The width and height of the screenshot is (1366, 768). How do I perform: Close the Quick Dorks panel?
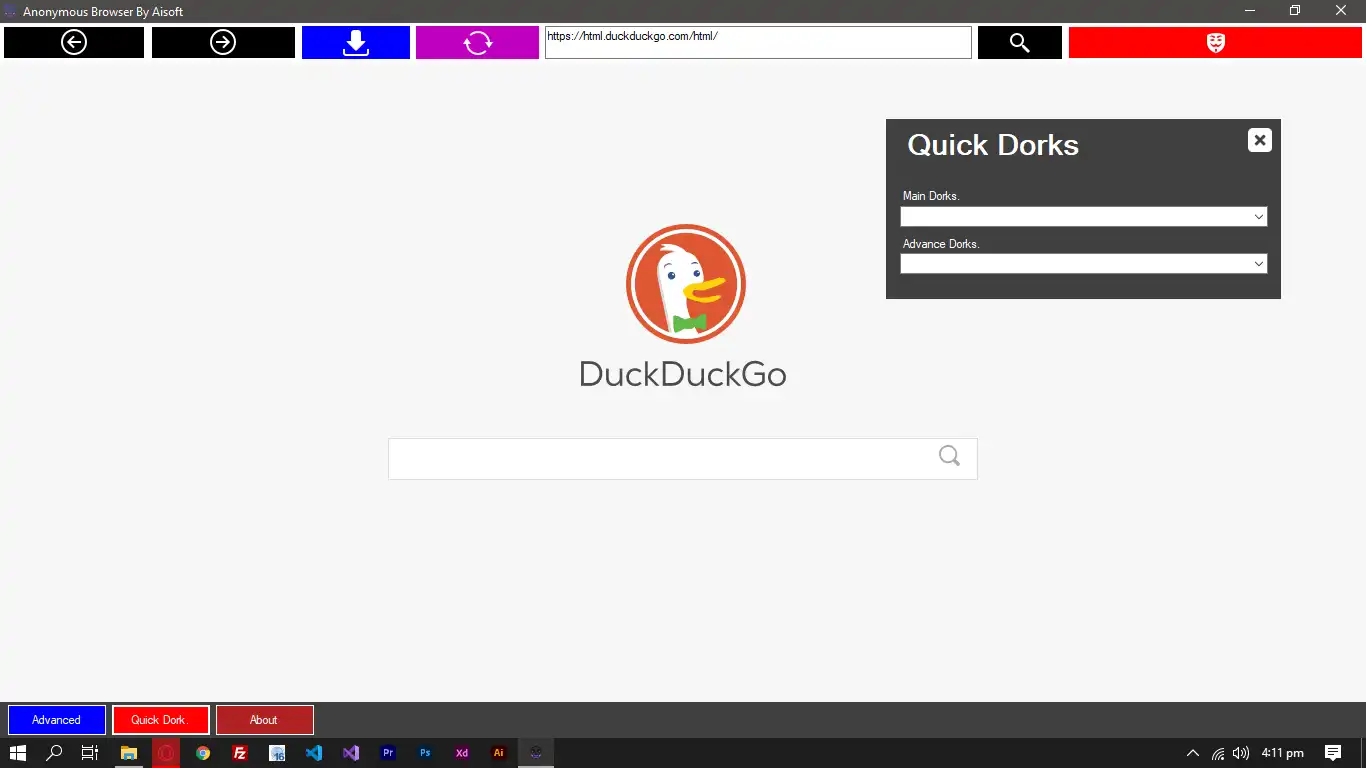pyautogui.click(x=1260, y=140)
